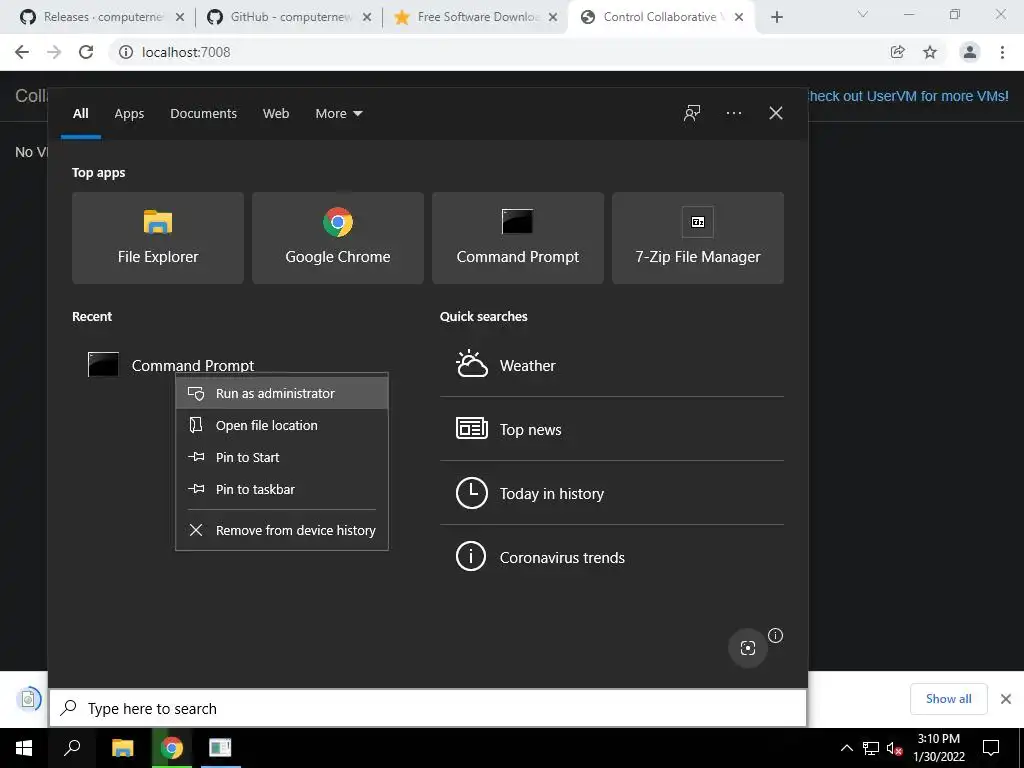
Task: Choose Pin to taskbar
Action: (x=282, y=489)
